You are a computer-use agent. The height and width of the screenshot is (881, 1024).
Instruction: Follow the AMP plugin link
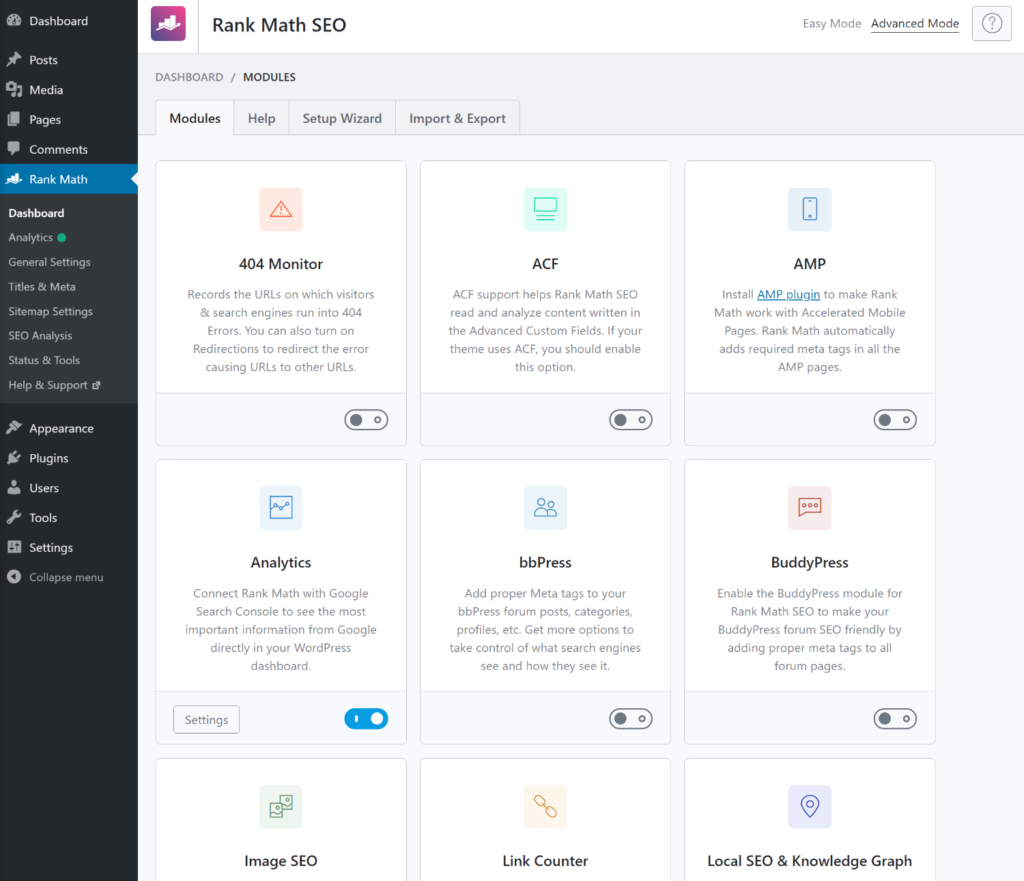(788, 295)
